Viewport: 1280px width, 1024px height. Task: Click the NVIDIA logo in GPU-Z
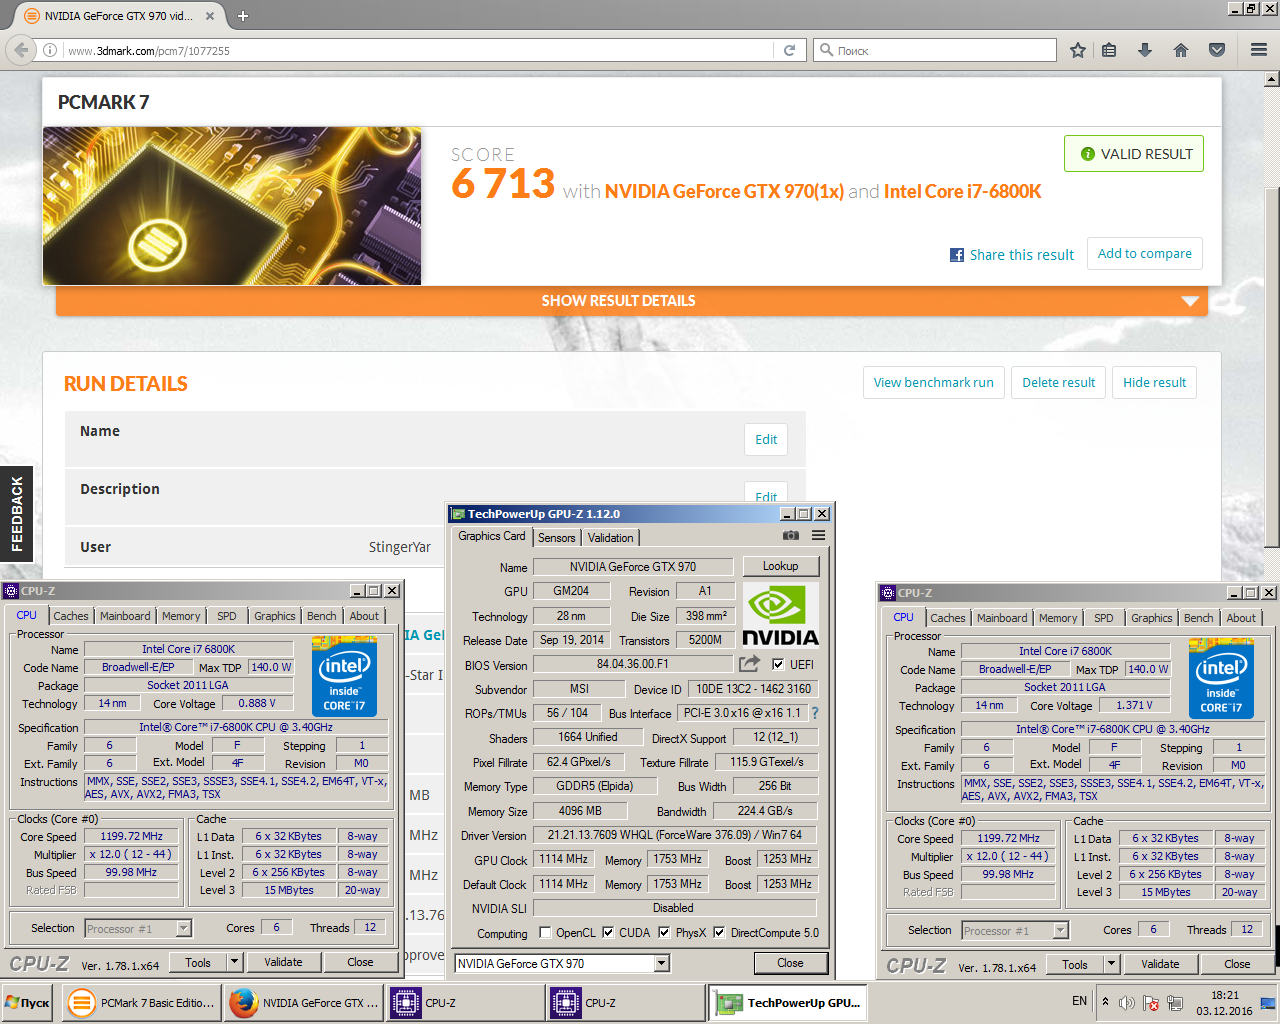(780, 615)
